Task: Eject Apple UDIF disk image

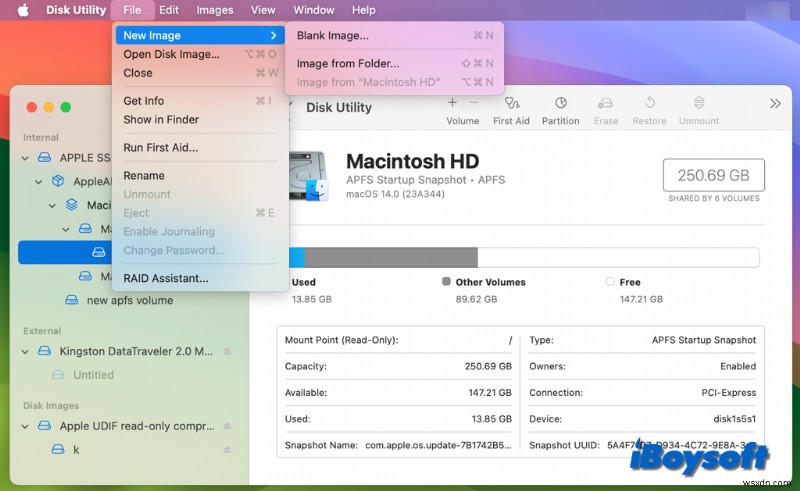Action: coord(228,426)
